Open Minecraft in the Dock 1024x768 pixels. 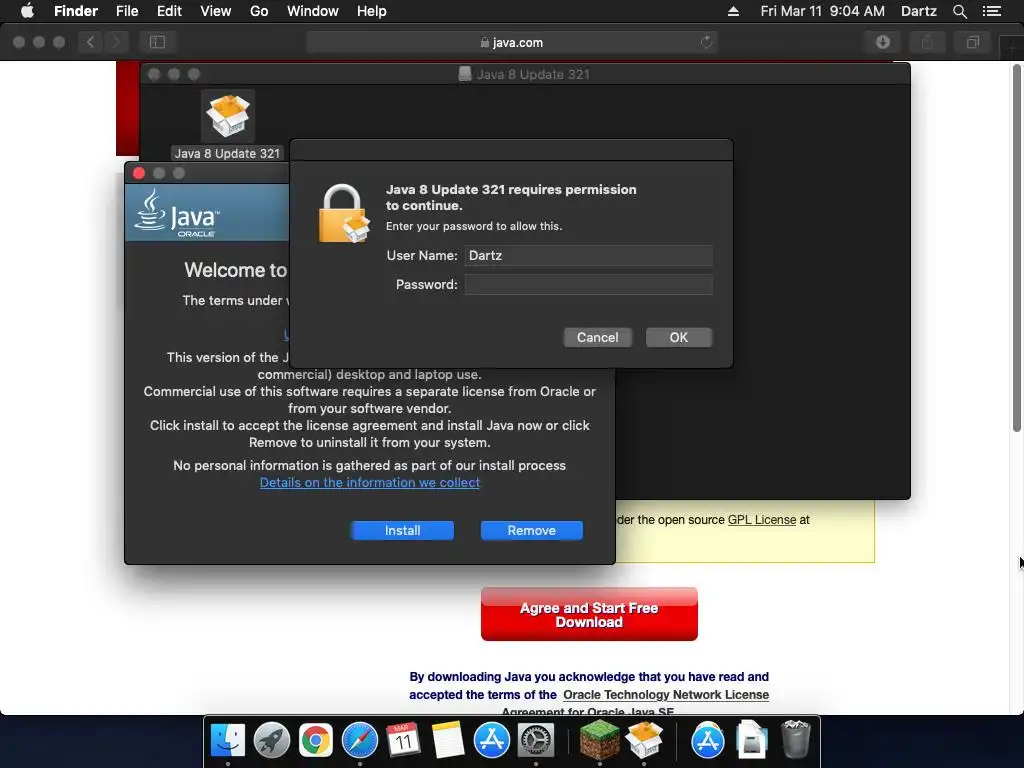click(x=600, y=741)
